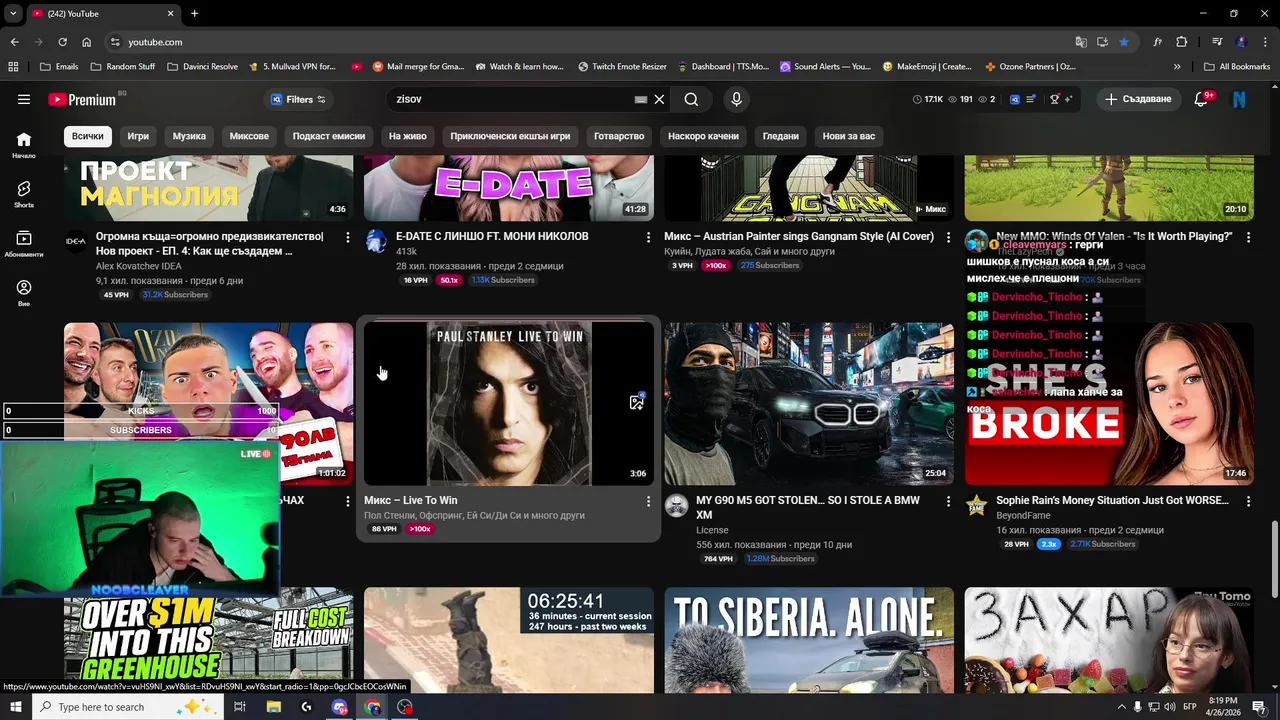Open the Вие profile sidebar item

(24, 292)
